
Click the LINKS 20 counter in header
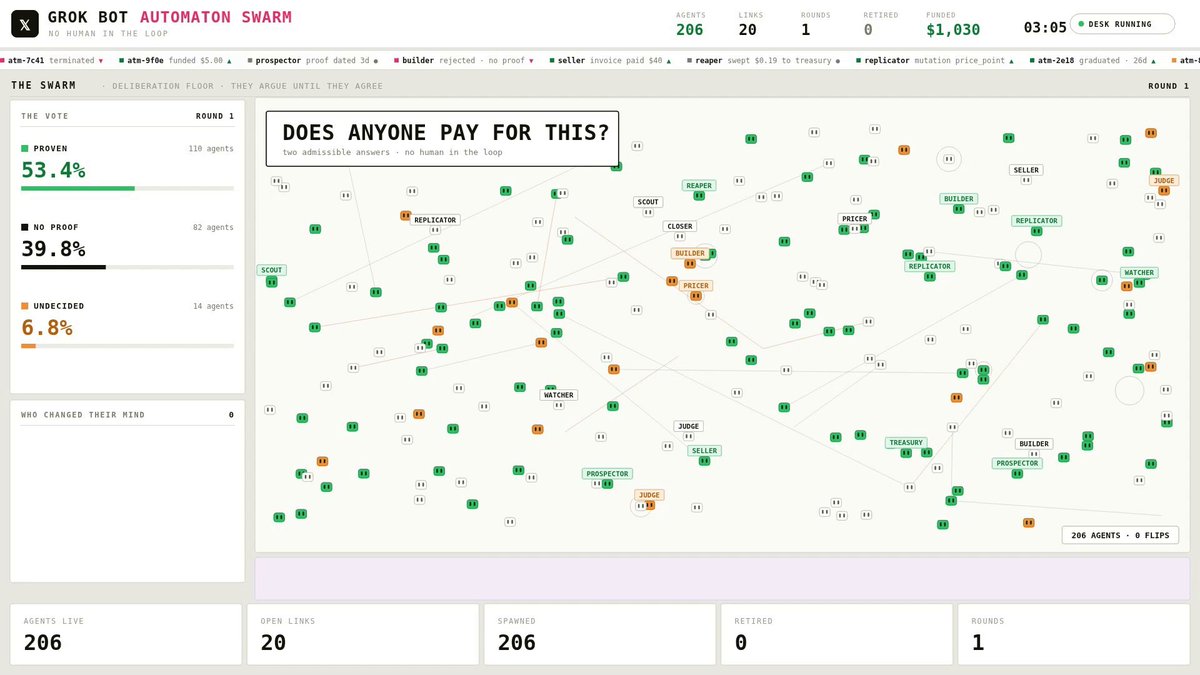pos(749,24)
